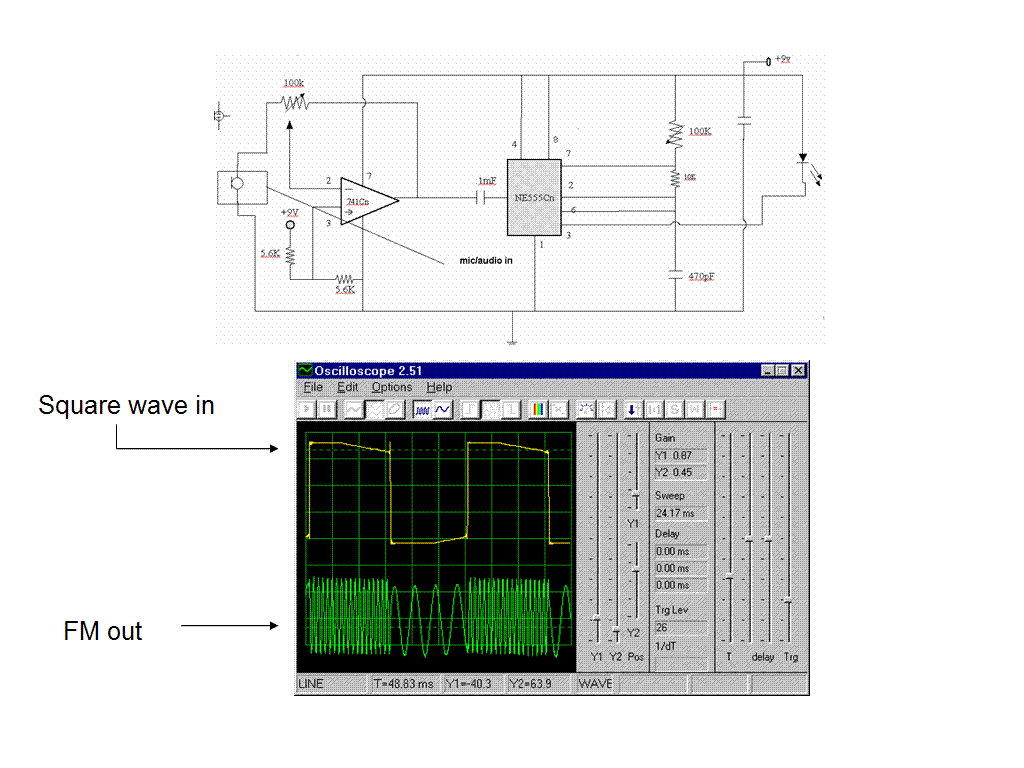
Task: Click the delay field directly under Delay label
Action: 680,551
